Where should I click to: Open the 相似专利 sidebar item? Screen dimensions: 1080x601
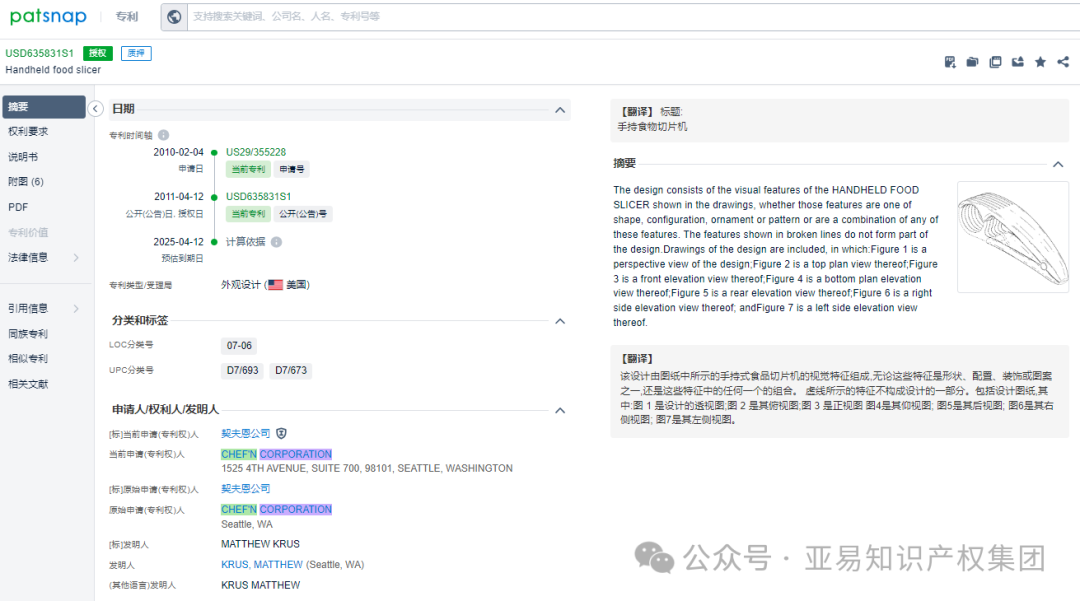[x=28, y=359]
